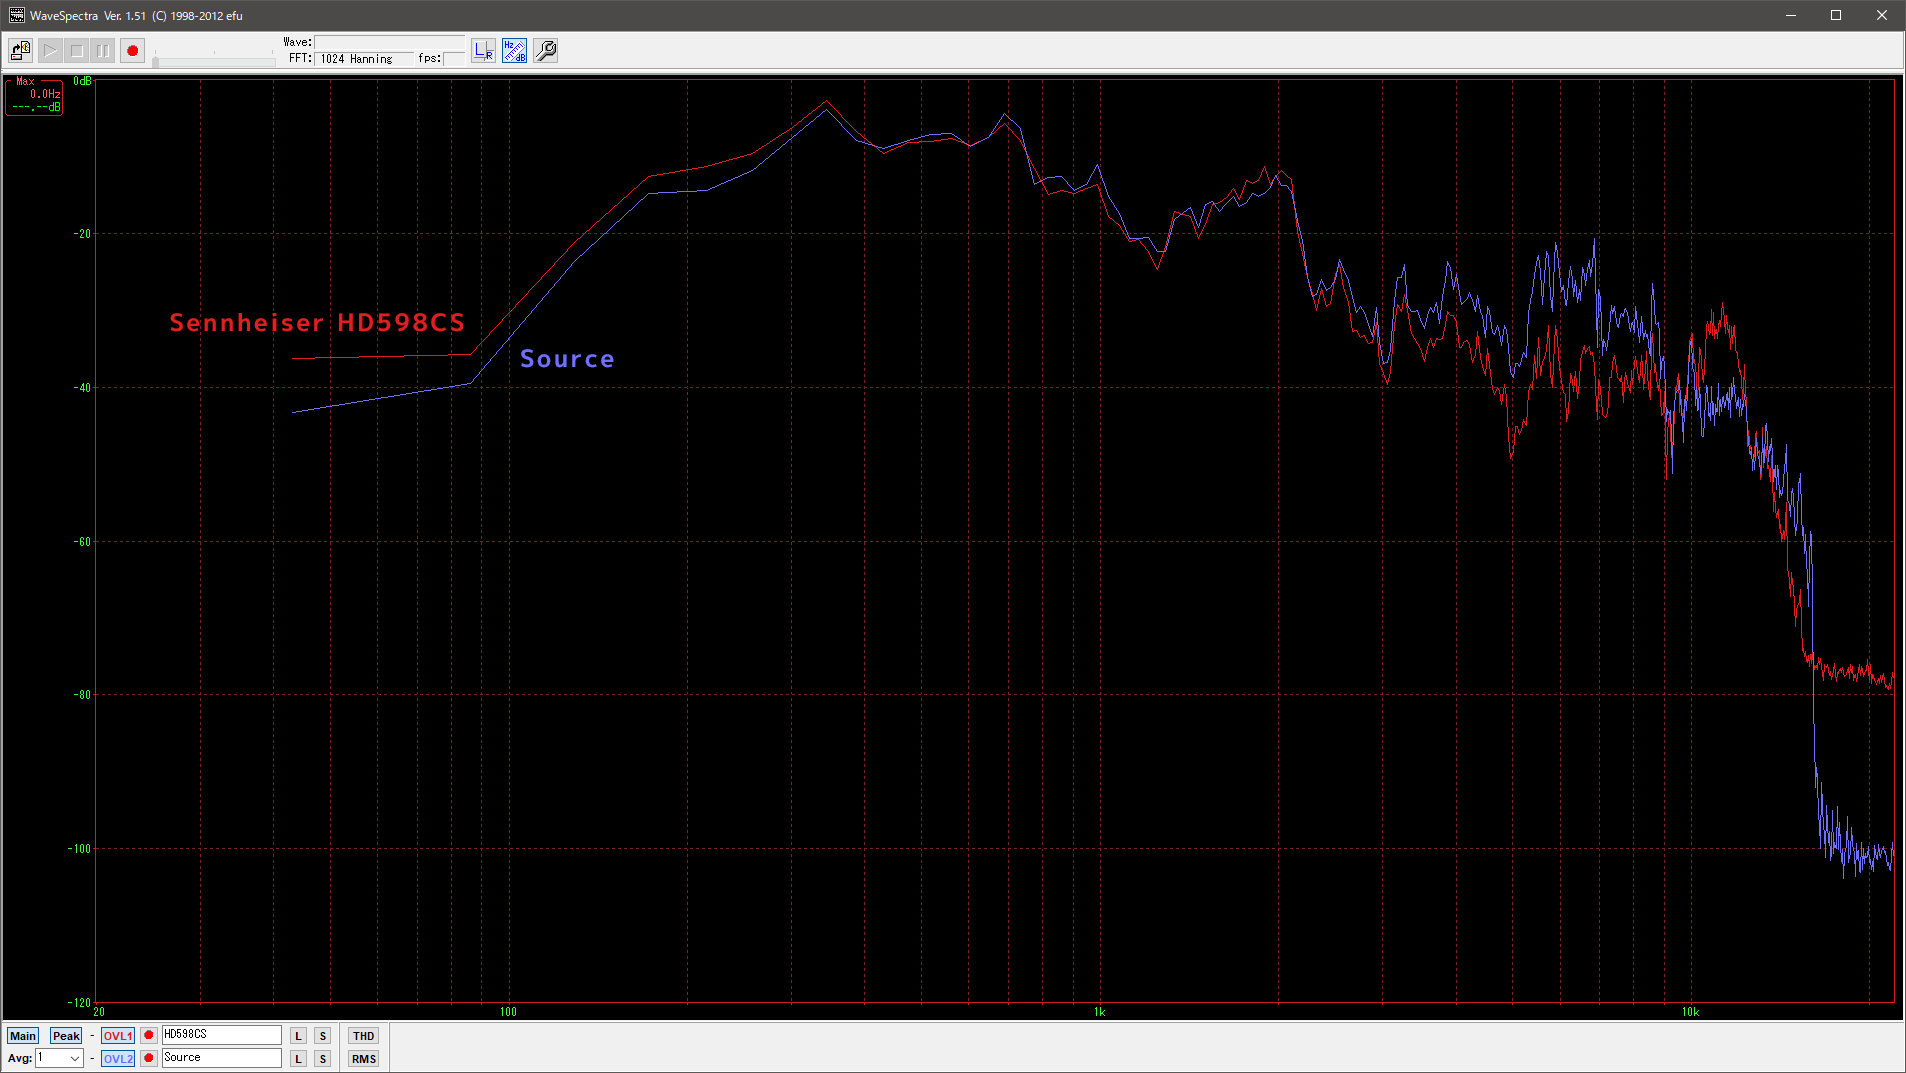The height and width of the screenshot is (1073, 1906).
Task: Toggle the OVL2 overlay visibility
Action: pyautogui.click(x=117, y=1058)
